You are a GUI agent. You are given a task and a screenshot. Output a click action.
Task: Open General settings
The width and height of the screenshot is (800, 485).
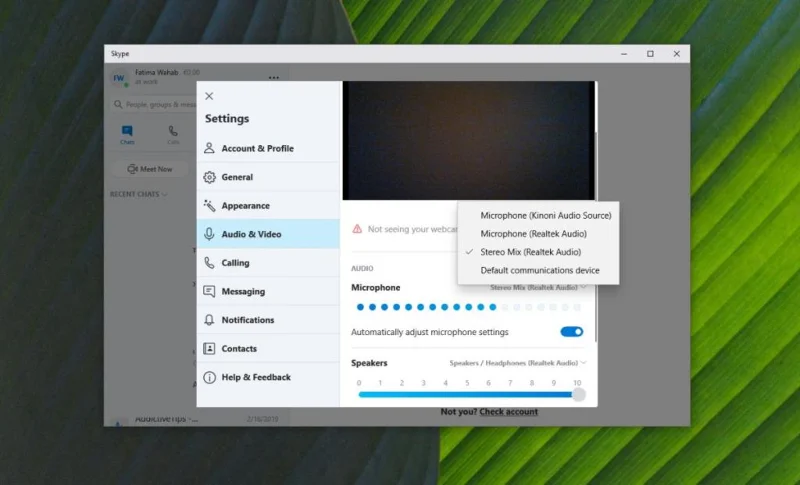coord(268,177)
